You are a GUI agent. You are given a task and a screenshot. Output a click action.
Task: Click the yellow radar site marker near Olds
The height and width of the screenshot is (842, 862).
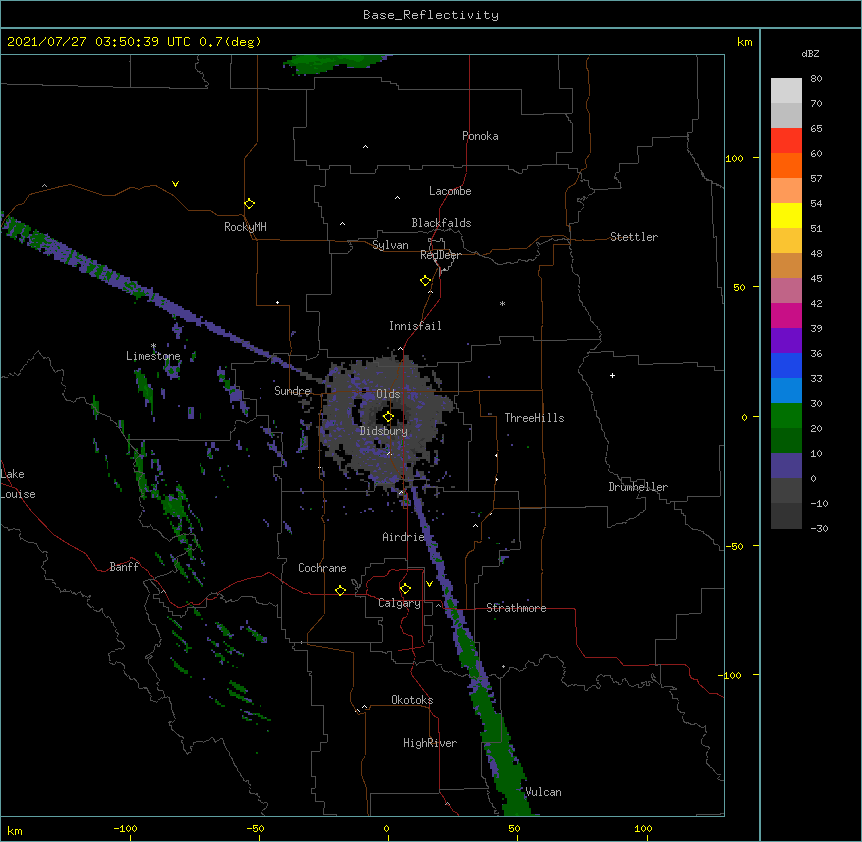click(x=388, y=417)
